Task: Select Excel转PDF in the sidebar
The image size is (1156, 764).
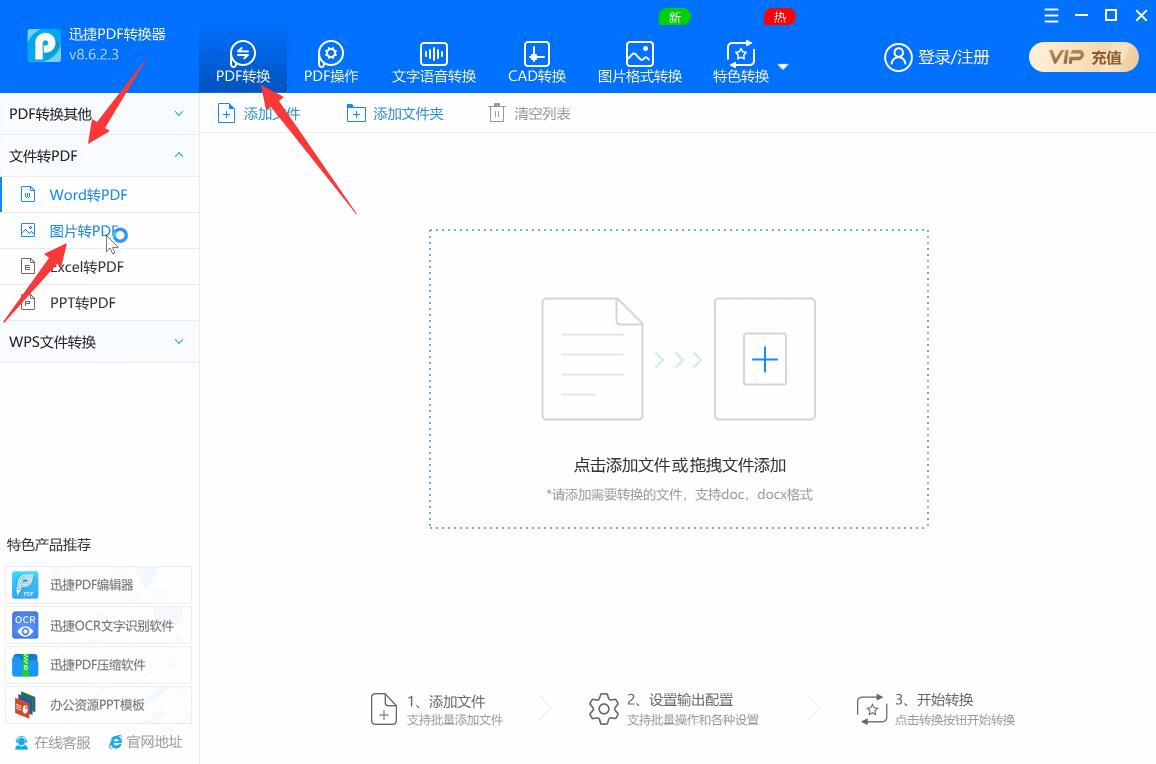Action: point(100,267)
